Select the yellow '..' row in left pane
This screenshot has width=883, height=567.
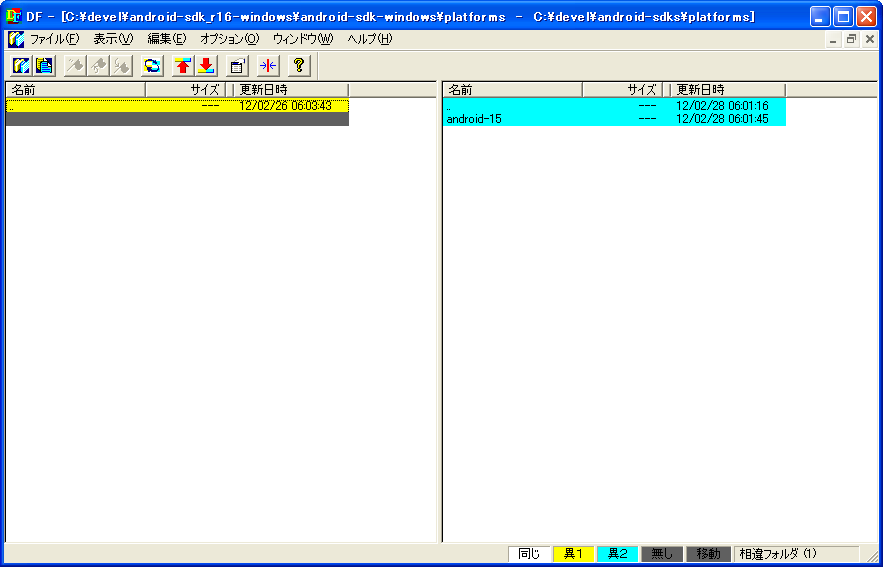click(177, 105)
